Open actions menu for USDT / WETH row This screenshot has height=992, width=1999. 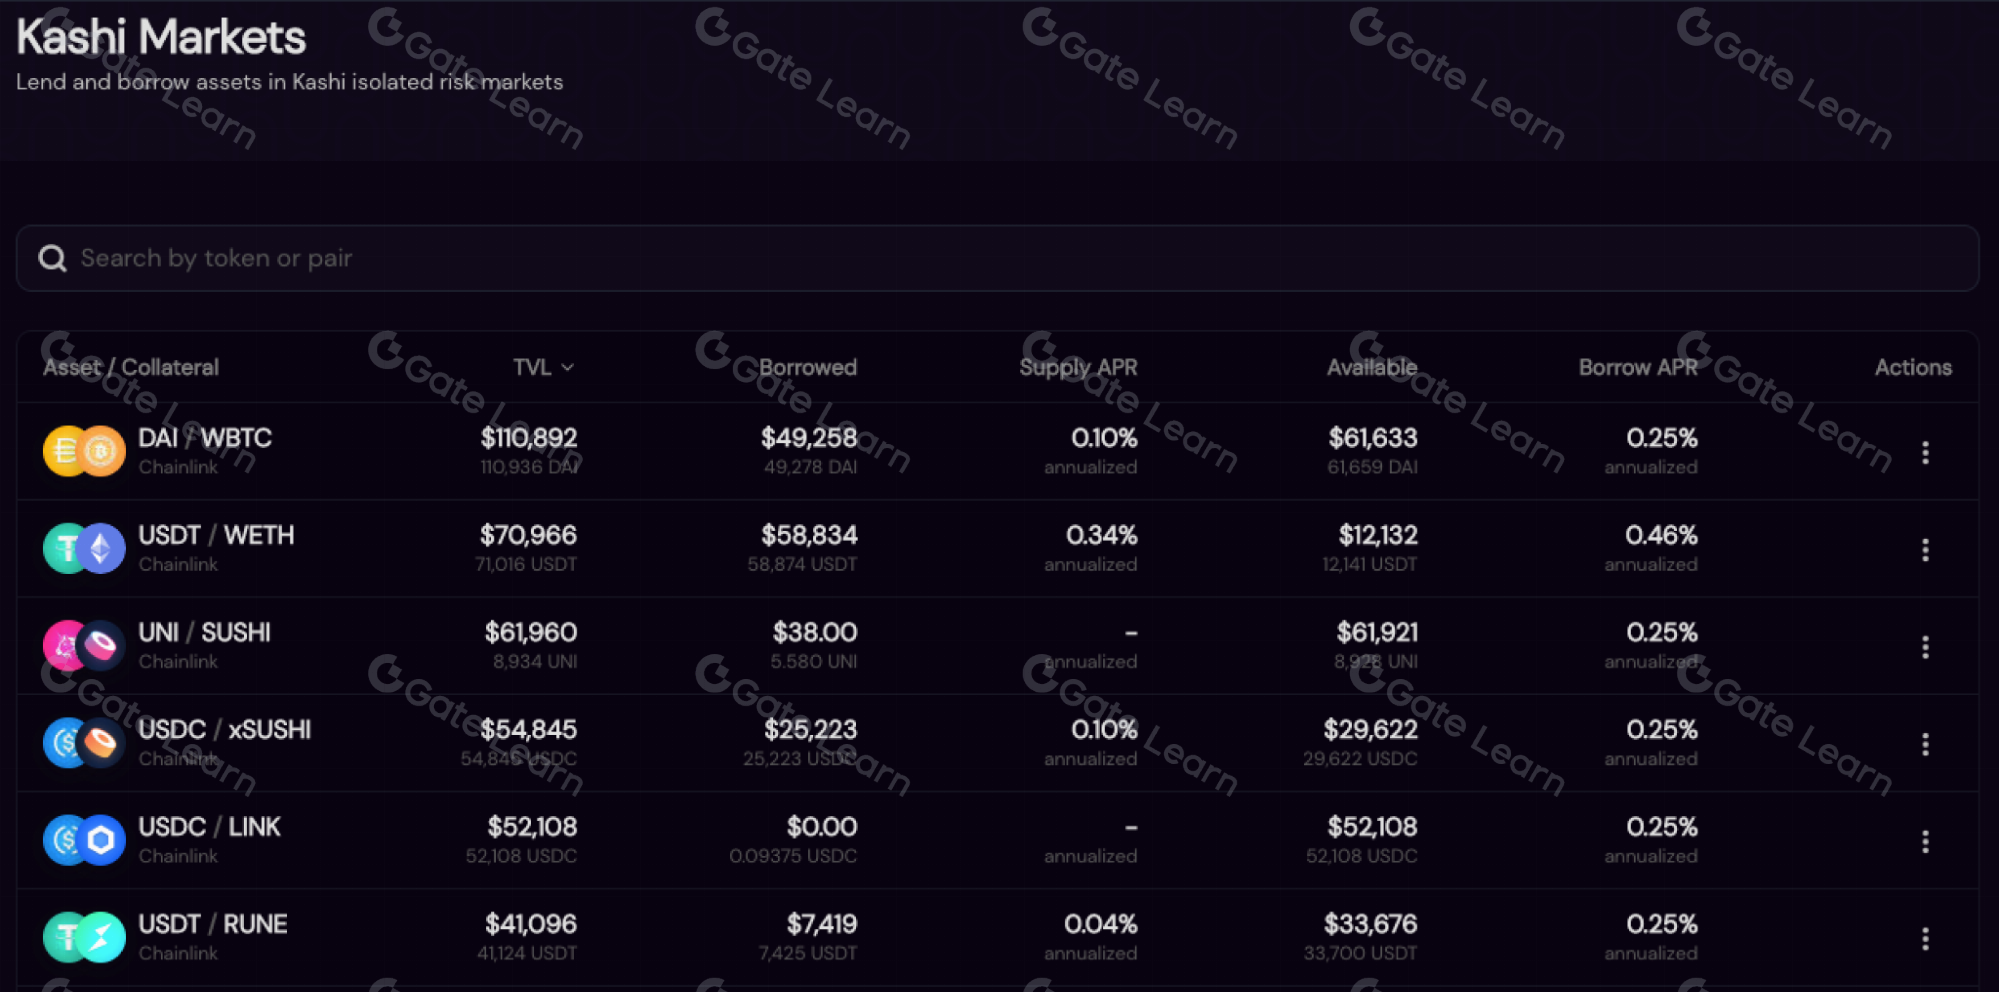[1924, 550]
